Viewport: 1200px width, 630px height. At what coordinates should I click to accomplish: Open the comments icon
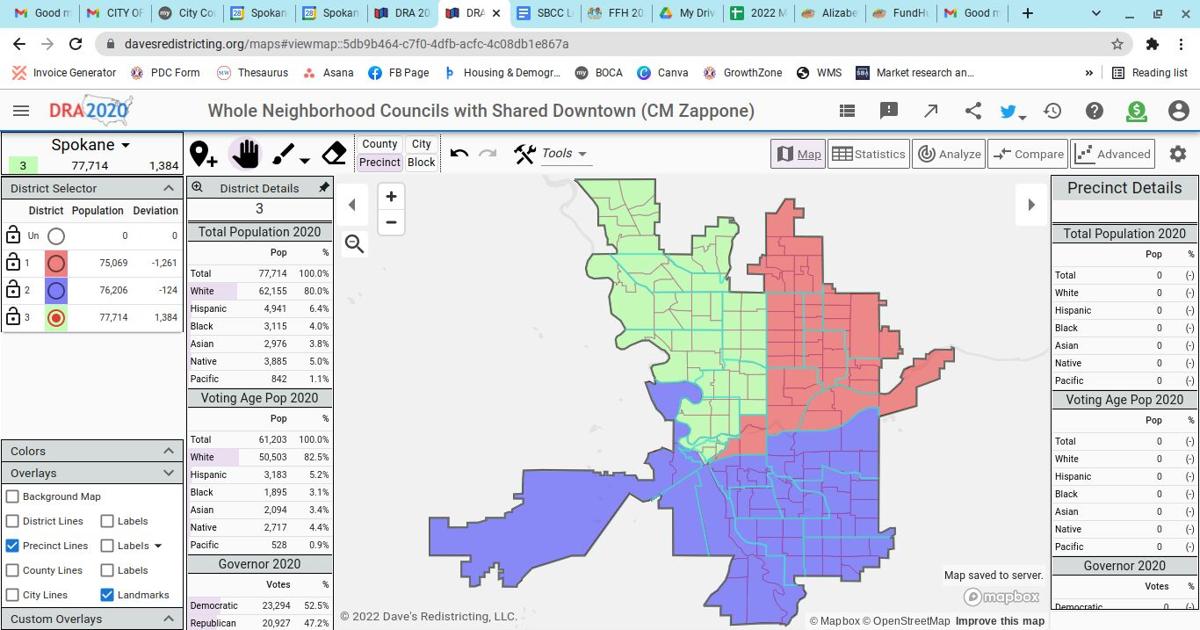(889, 111)
